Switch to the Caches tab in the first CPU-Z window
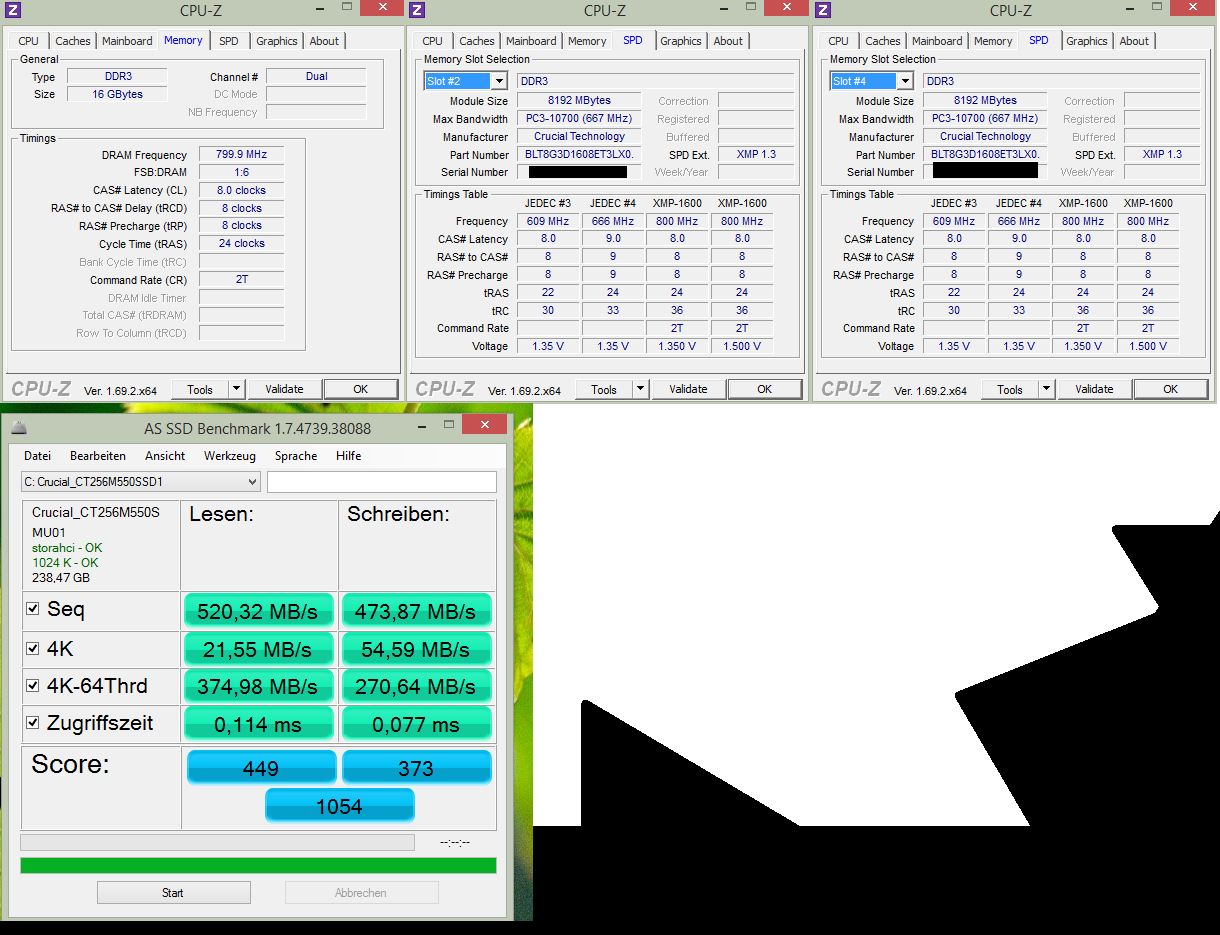The width and height of the screenshot is (1220, 935). coord(73,41)
